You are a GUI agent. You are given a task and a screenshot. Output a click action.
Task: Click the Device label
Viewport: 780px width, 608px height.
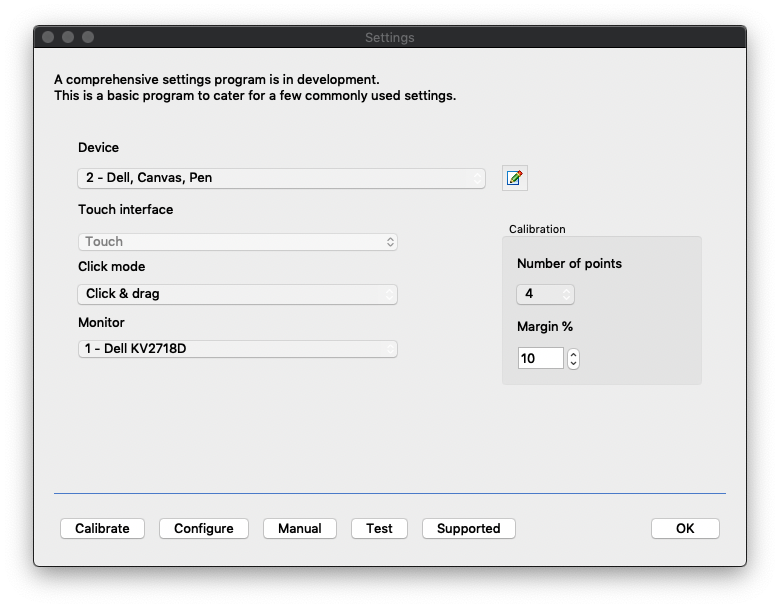[x=98, y=148]
